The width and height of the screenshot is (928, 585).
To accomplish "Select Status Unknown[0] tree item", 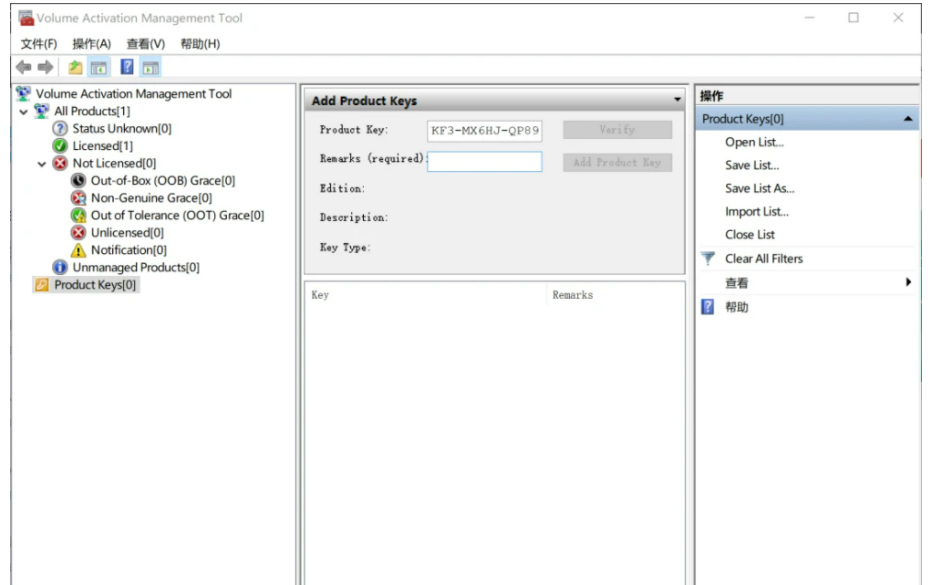I will [121, 128].
